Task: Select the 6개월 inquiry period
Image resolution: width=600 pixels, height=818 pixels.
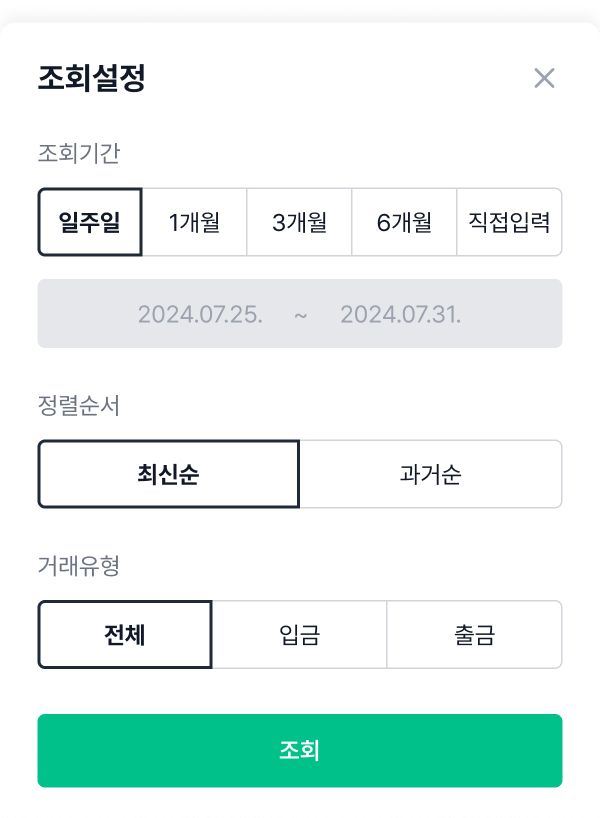Action: pos(404,222)
